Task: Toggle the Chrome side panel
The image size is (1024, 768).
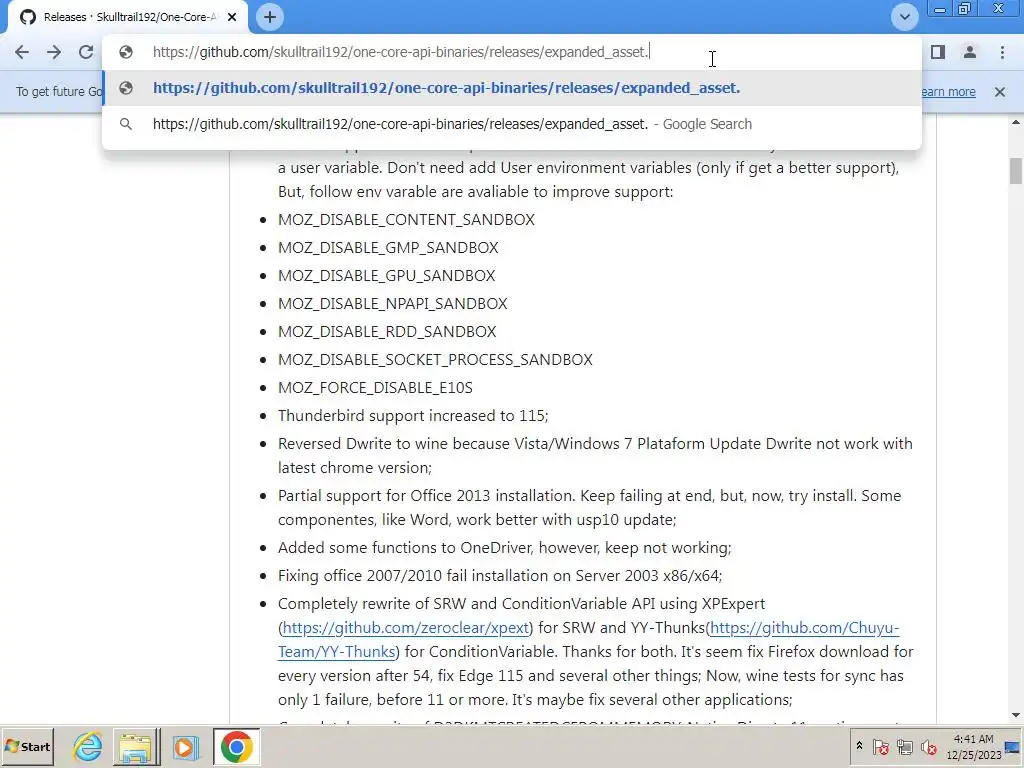Action: point(938,52)
